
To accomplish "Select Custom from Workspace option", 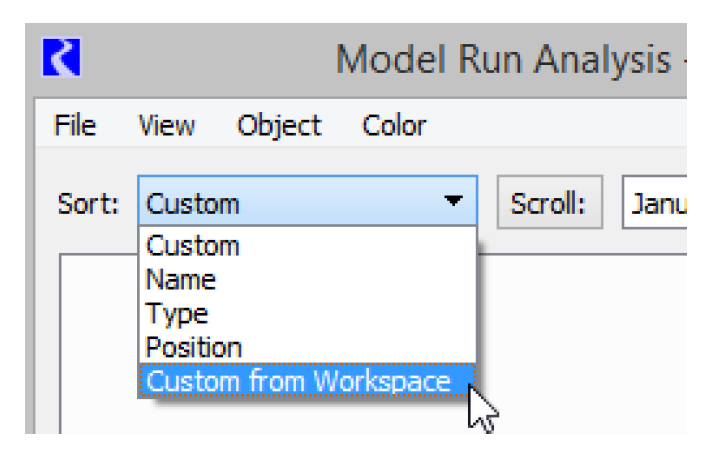I will pyautogui.click(x=297, y=381).
